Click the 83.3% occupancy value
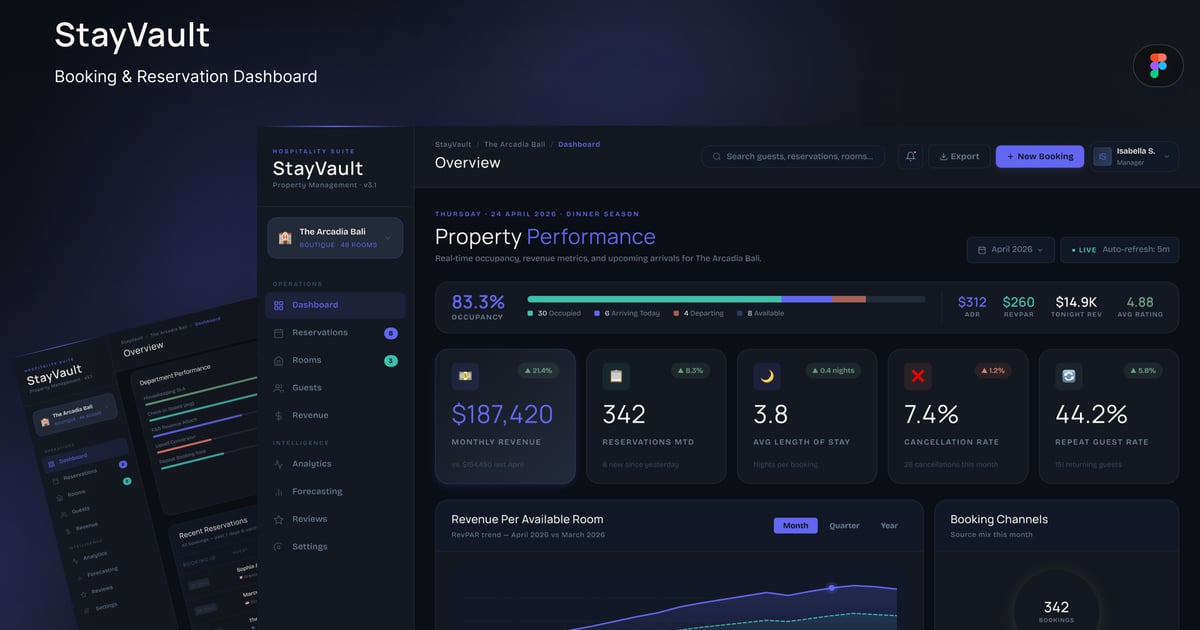Viewport: 1200px width, 630px height. tap(478, 301)
